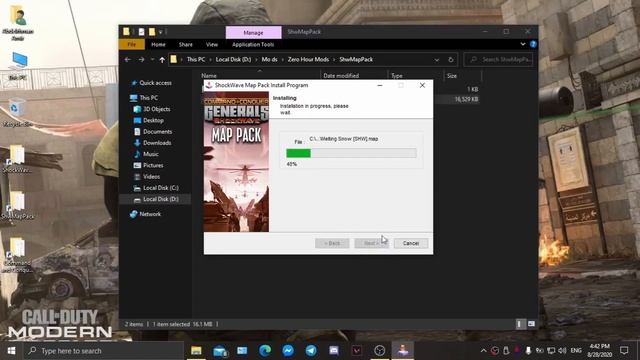640x360 pixels.
Task: Open File Explorer from the taskbar
Action: [x=196, y=351]
